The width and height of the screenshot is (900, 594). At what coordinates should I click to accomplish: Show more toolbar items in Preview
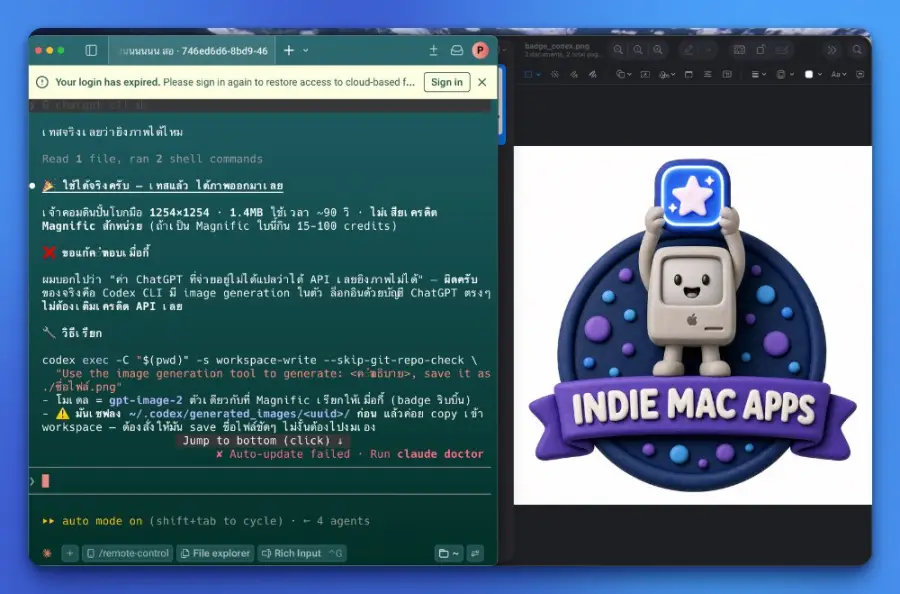831,50
